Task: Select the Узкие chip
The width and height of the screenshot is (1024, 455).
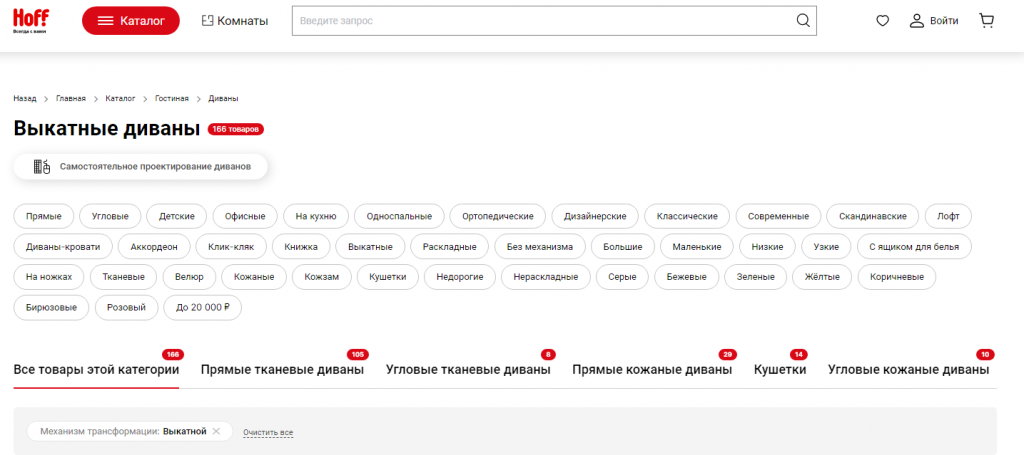Action: 826,247
